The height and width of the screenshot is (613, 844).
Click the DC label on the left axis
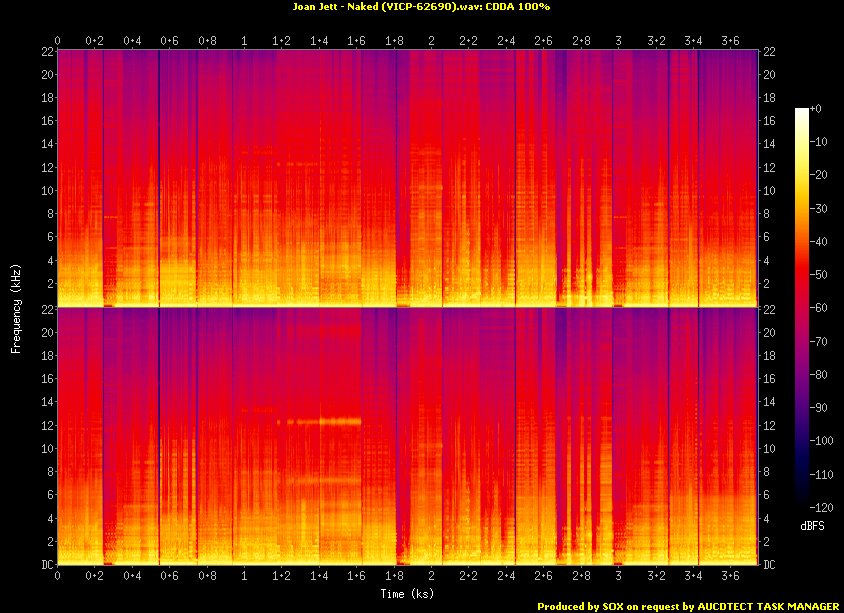coord(44,566)
